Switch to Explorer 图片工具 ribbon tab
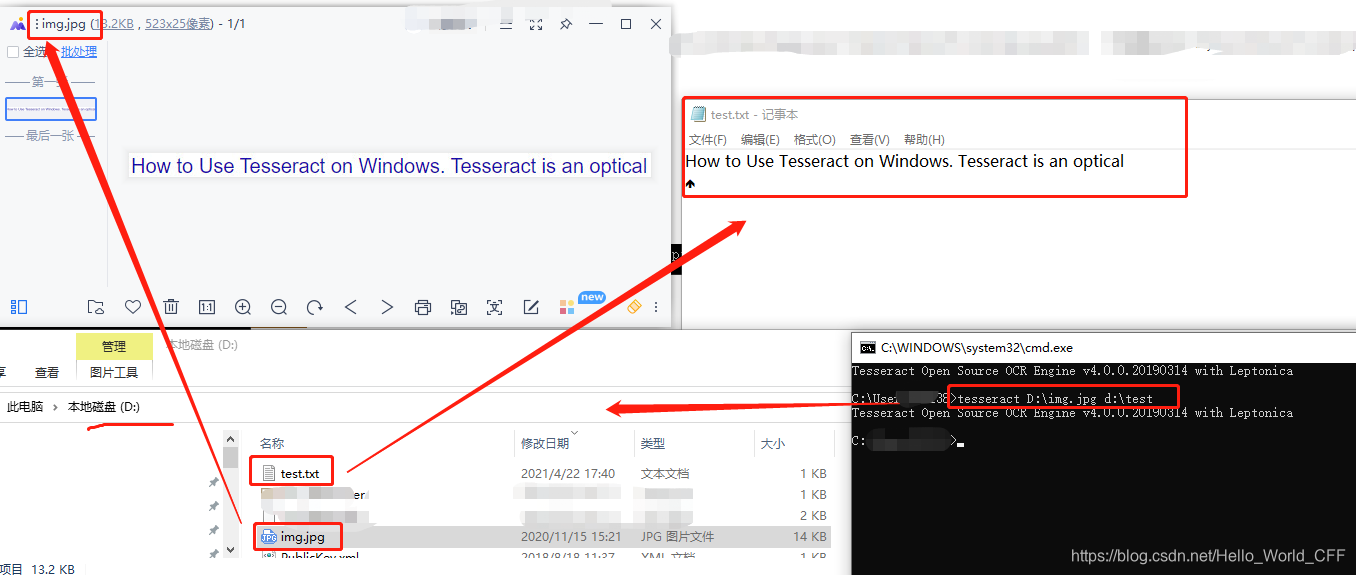This screenshot has width=1356, height=575. pyautogui.click(x=114, y=372)
